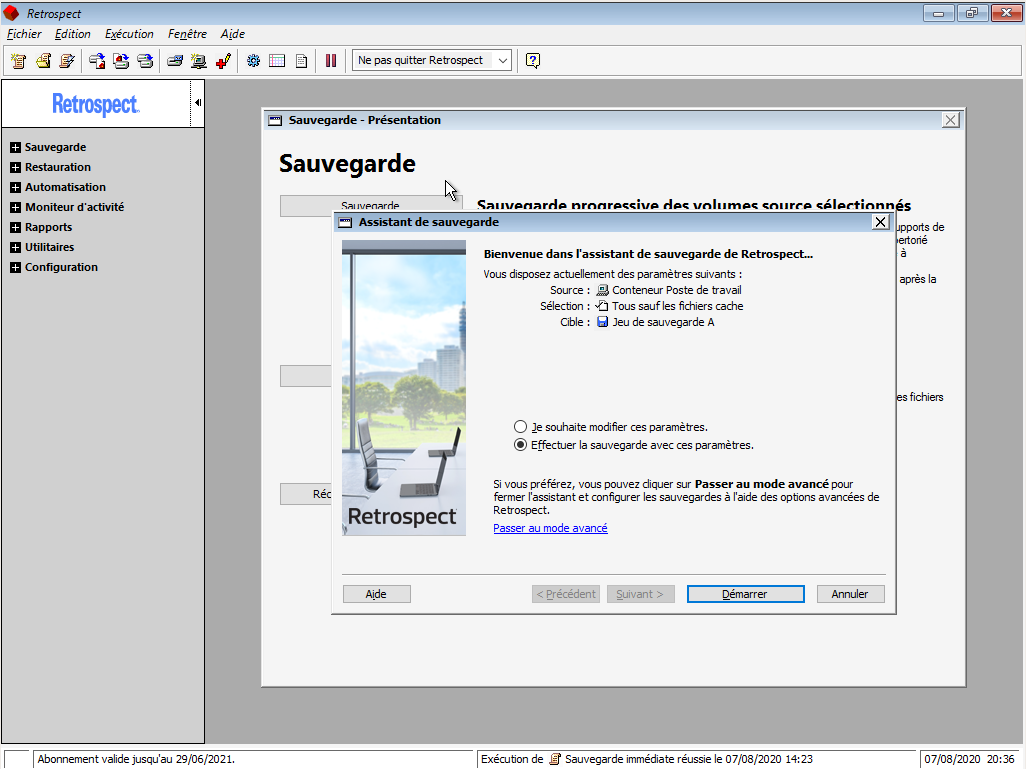This screenshot has width=1026, height=769.
Task: Select 'Effectuer la sauvegarde avec ces paramètres'
Action: 520,445
